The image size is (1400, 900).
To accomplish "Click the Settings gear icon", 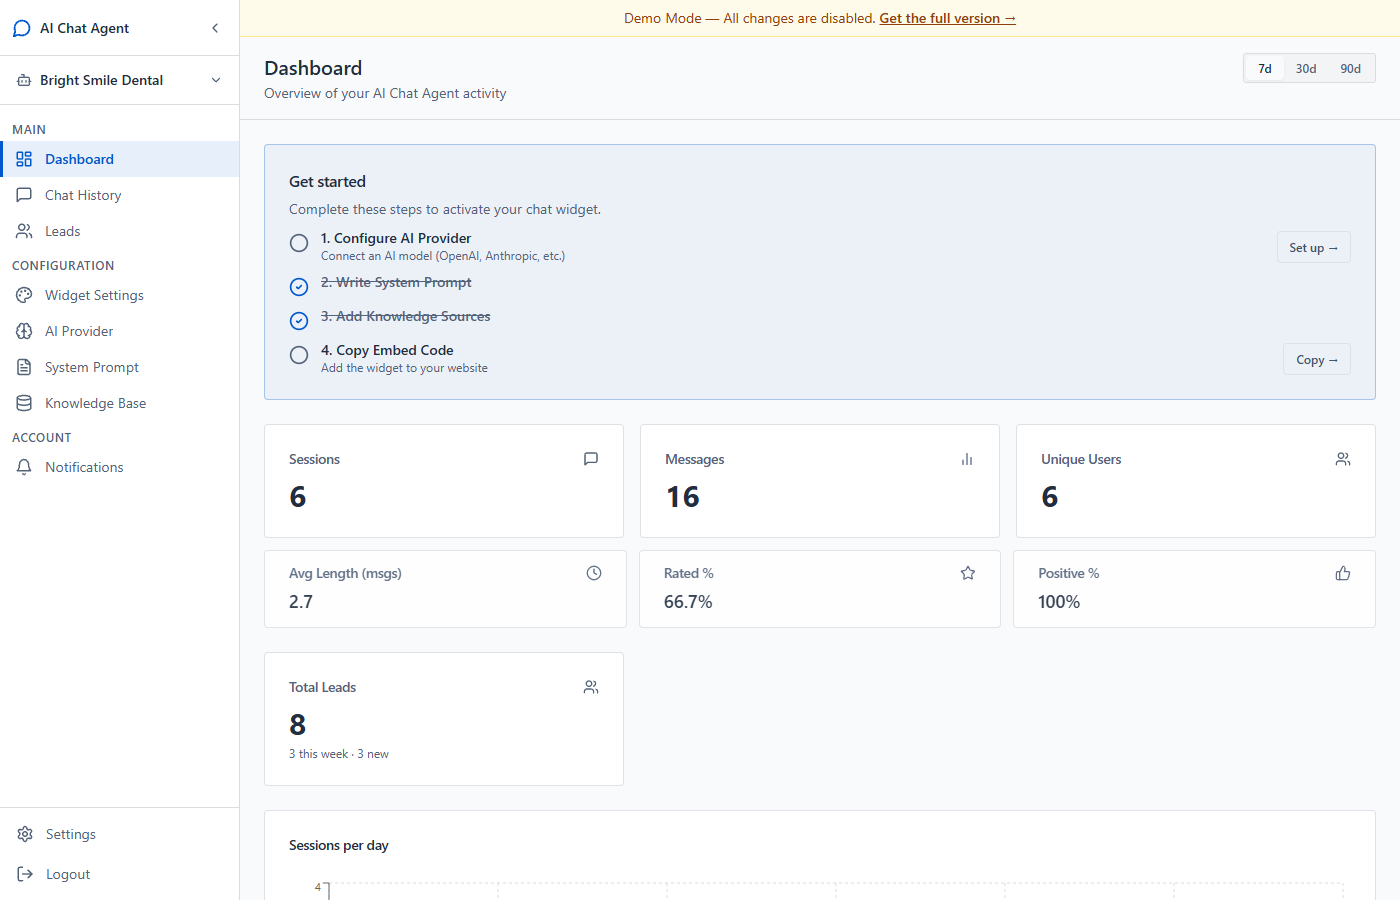I will [x=25, y=834].
